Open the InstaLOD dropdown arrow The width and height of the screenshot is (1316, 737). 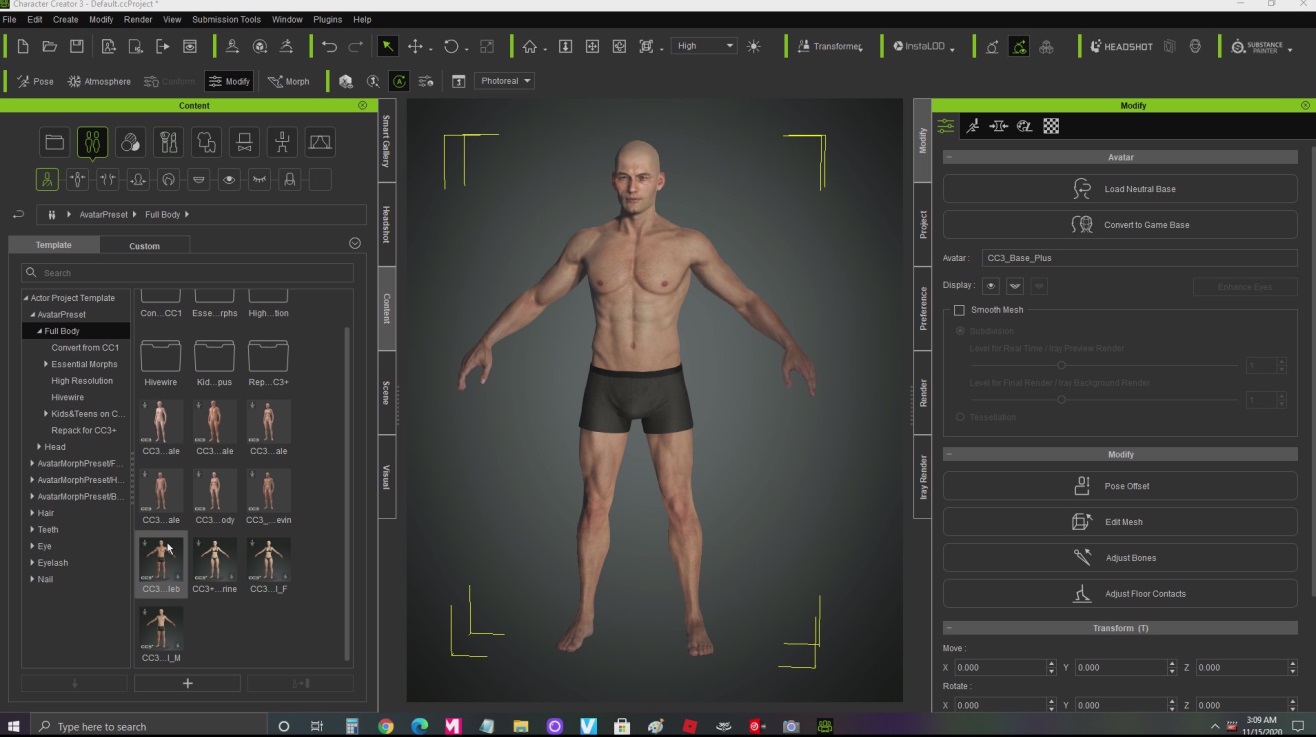click(x=953, y=48)
